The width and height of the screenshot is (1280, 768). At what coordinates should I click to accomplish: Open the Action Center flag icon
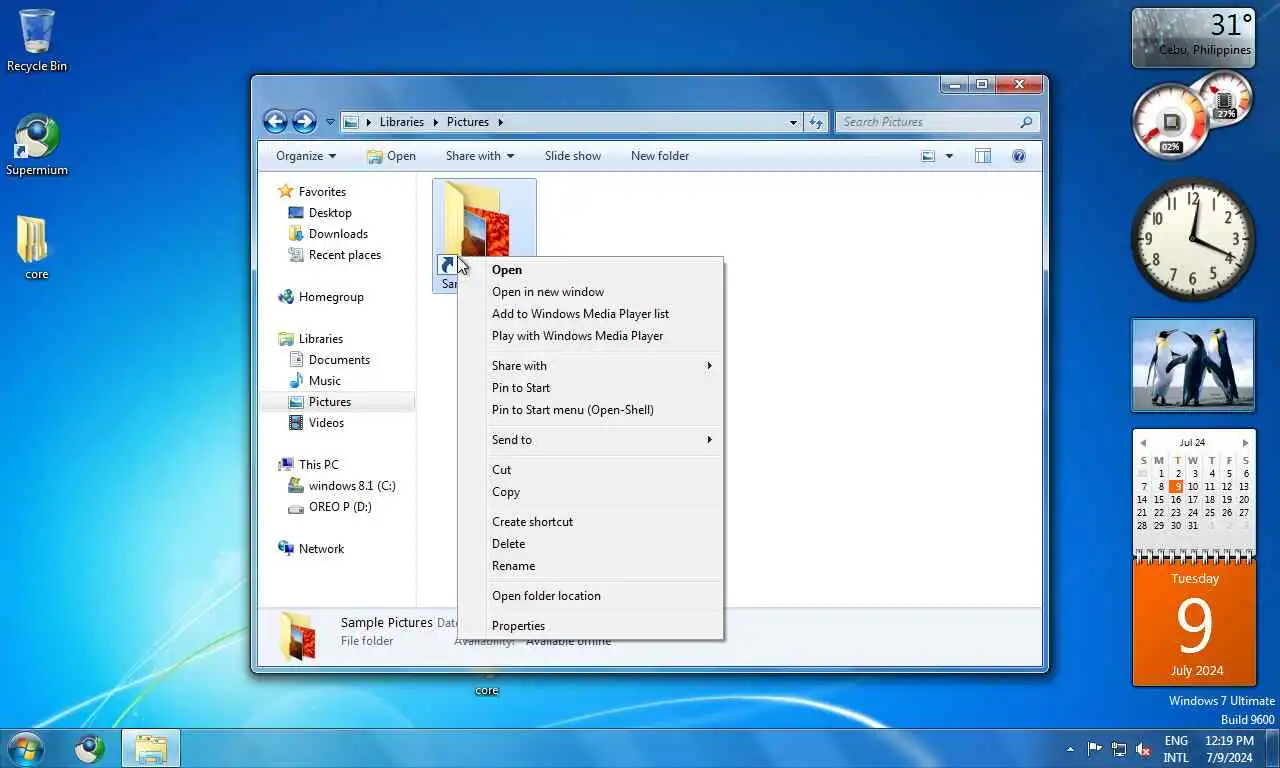pos(1095,749)
